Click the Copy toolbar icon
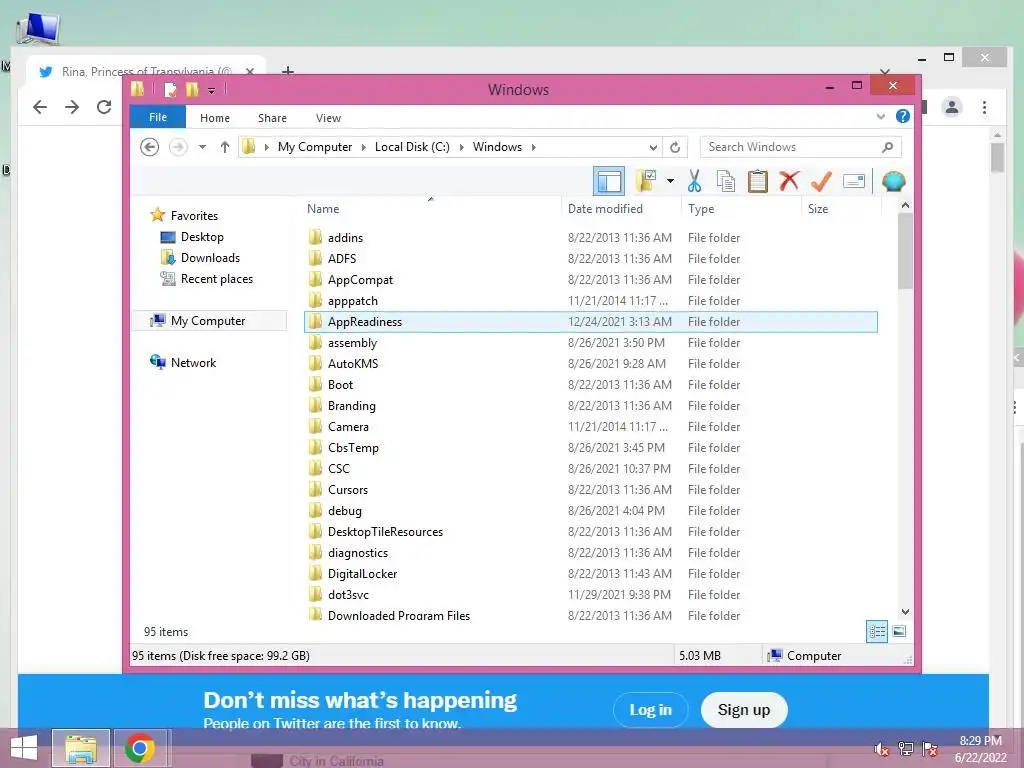 pyautogui.click(x=726, y=182)
